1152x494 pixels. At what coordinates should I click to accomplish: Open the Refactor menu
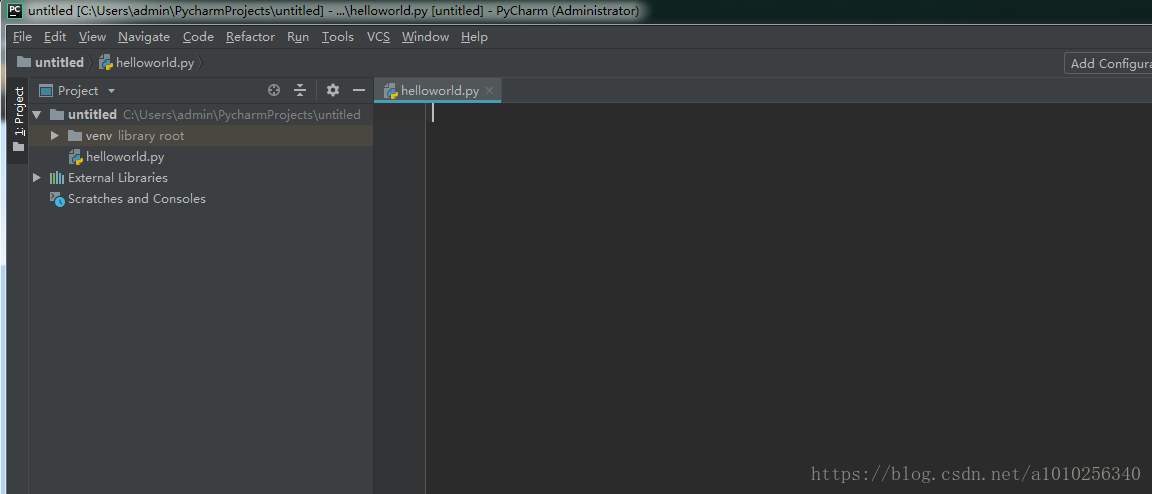[x=250, y=37]
